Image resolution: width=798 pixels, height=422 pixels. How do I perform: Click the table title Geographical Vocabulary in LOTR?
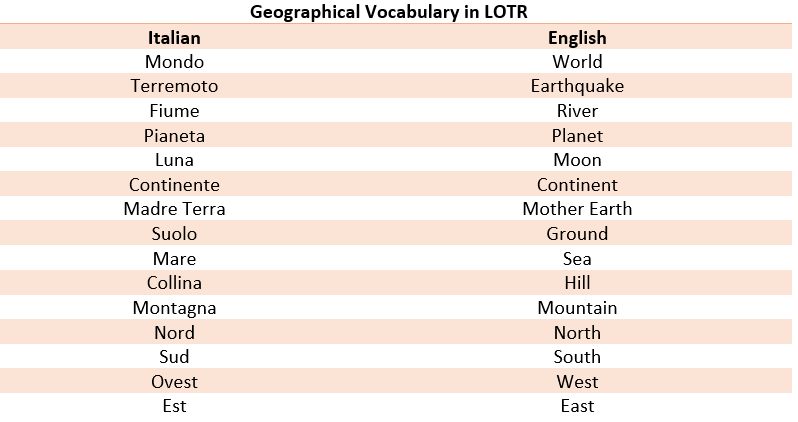[388, 12]
